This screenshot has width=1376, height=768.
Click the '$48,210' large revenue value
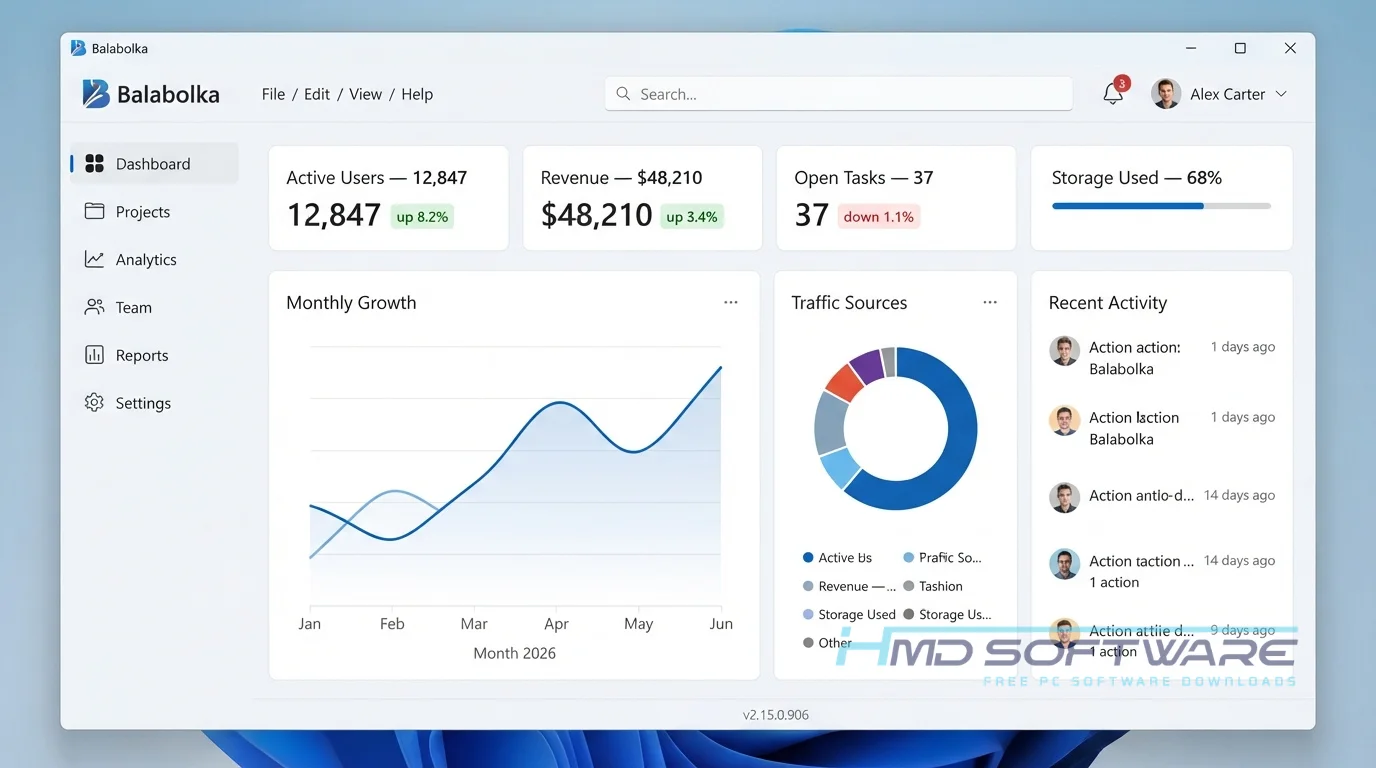pos(597,215)
